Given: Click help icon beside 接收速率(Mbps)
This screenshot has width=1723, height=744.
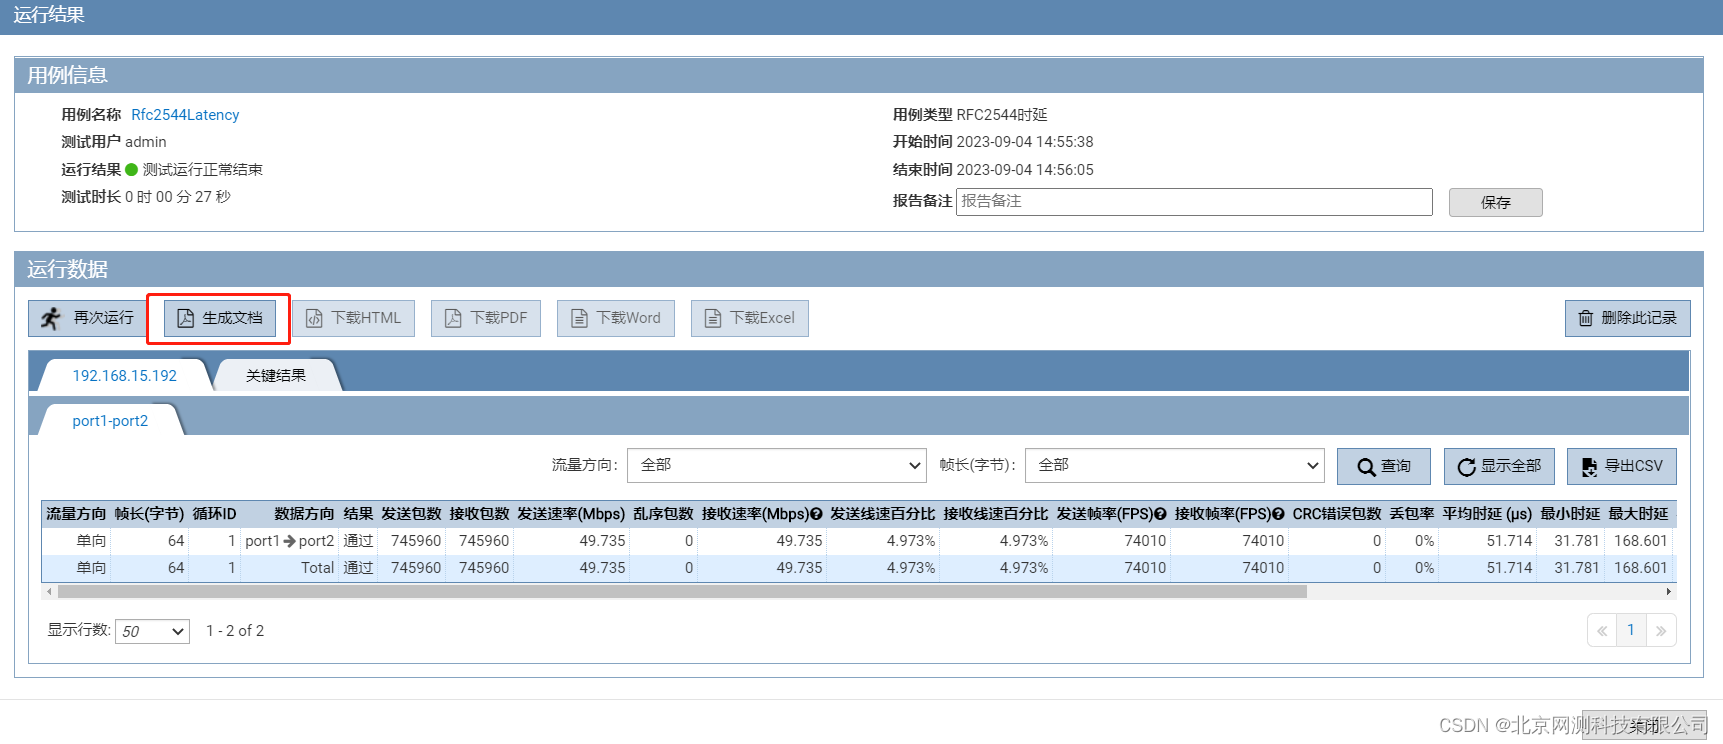Looking at the screenshot, I should (816, 514).
